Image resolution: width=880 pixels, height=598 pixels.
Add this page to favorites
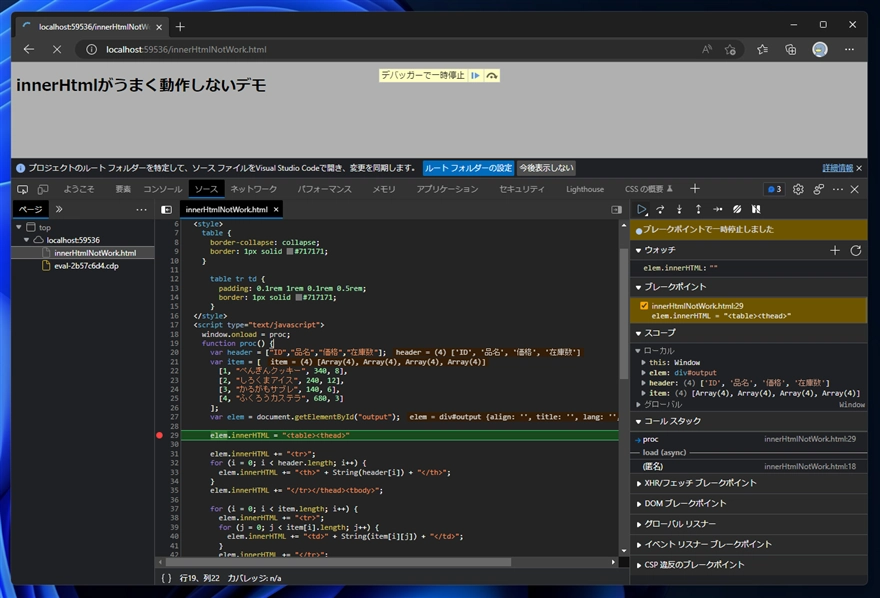point(730,49)
